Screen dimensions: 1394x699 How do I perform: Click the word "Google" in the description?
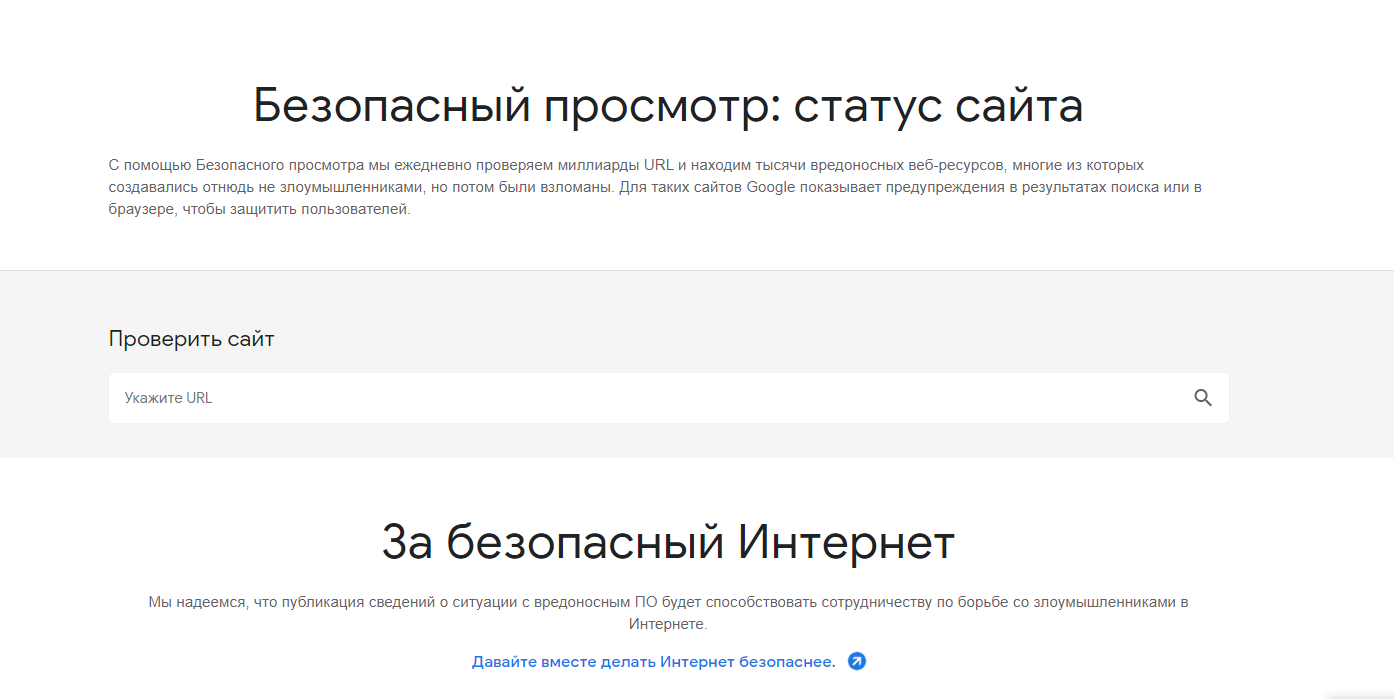click(x=771, y=187)
